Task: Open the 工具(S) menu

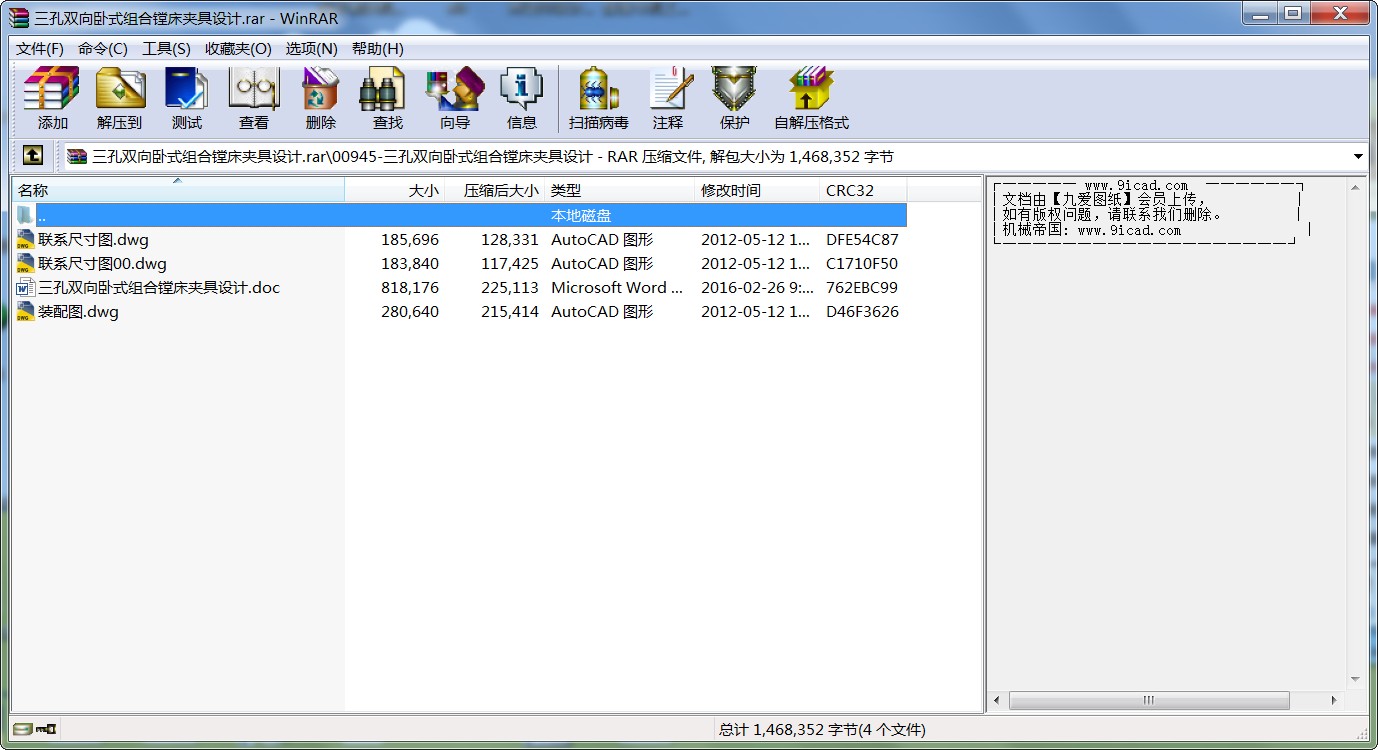Action: tap(166, 49)
